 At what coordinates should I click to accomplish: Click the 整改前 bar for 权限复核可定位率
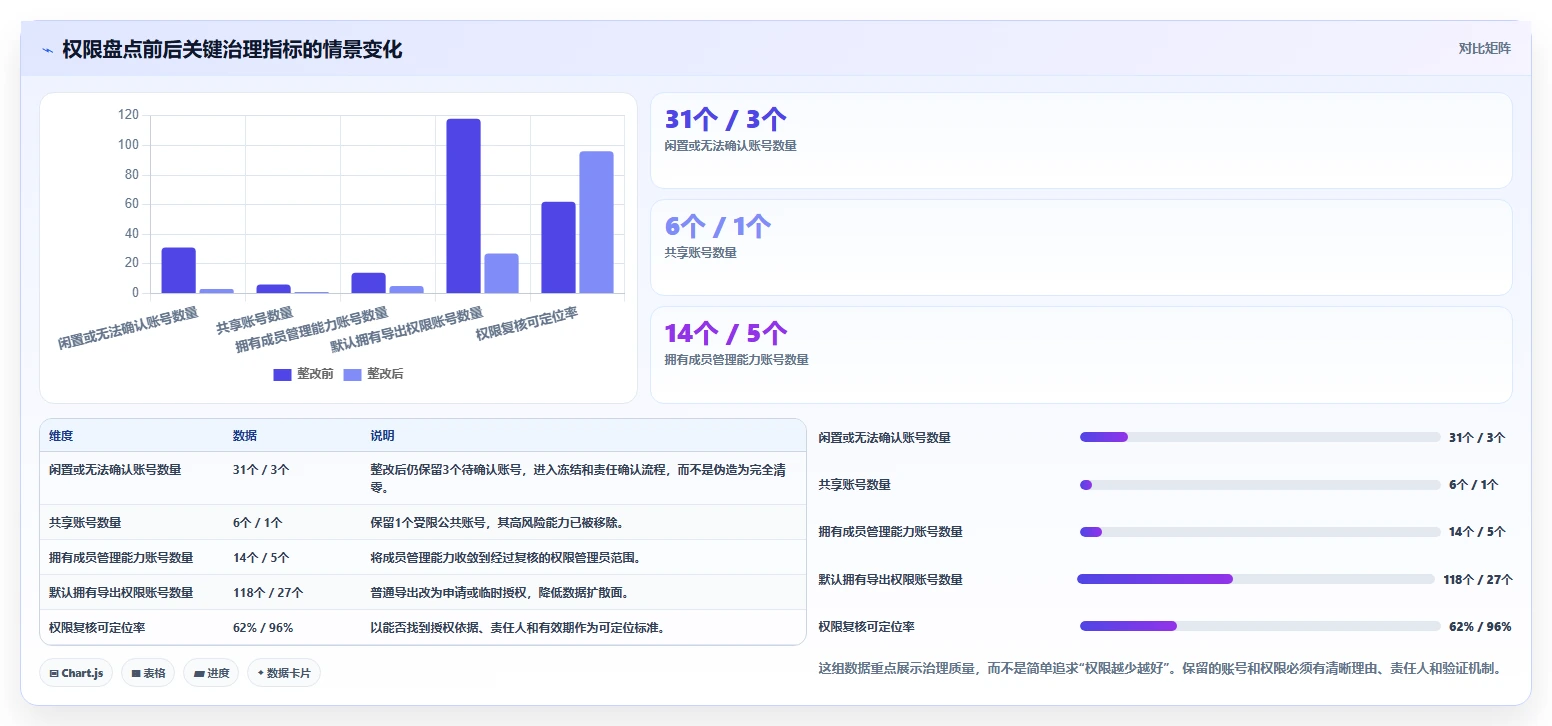click(x=558, y=248)
